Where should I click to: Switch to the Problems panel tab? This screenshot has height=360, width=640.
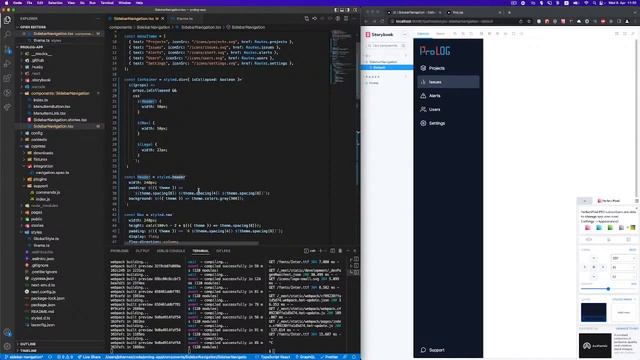[119, 251]
